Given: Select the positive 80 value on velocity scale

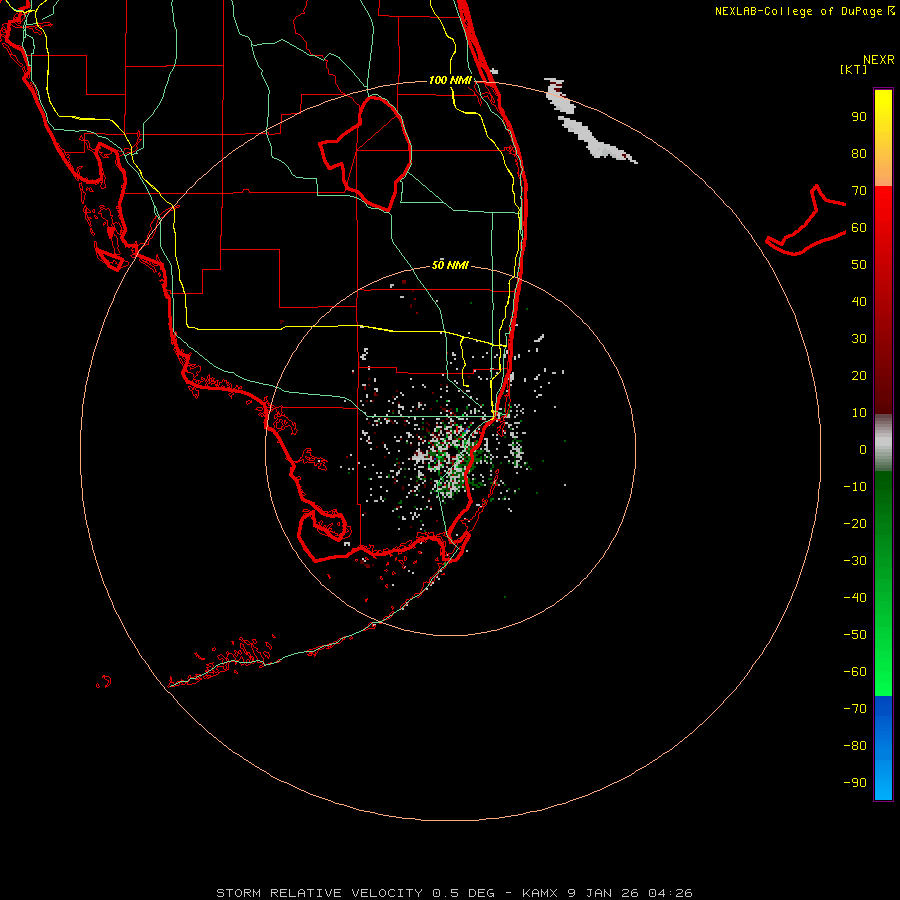Looking at the screenshot, I should click(x=859, y=154).
